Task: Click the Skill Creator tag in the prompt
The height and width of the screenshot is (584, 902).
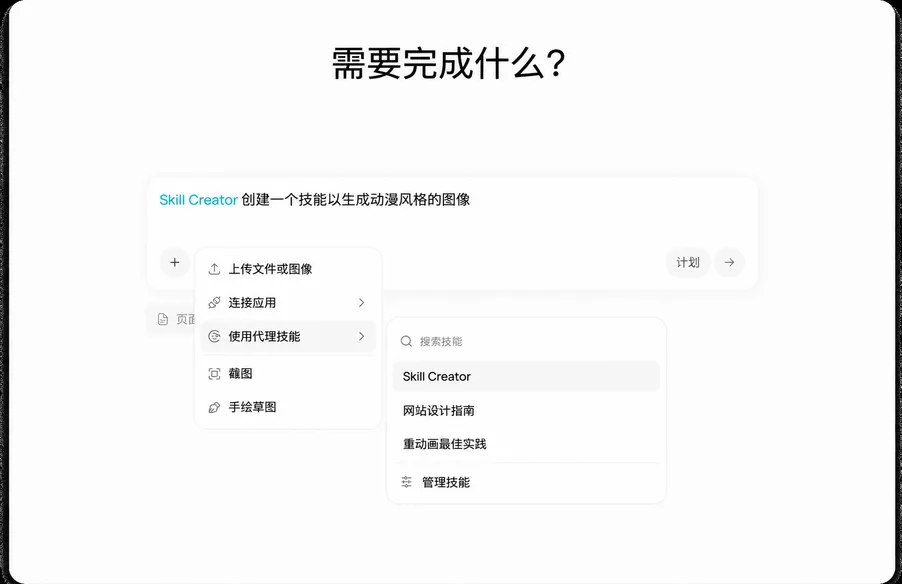Action: [x=198, y=200]
